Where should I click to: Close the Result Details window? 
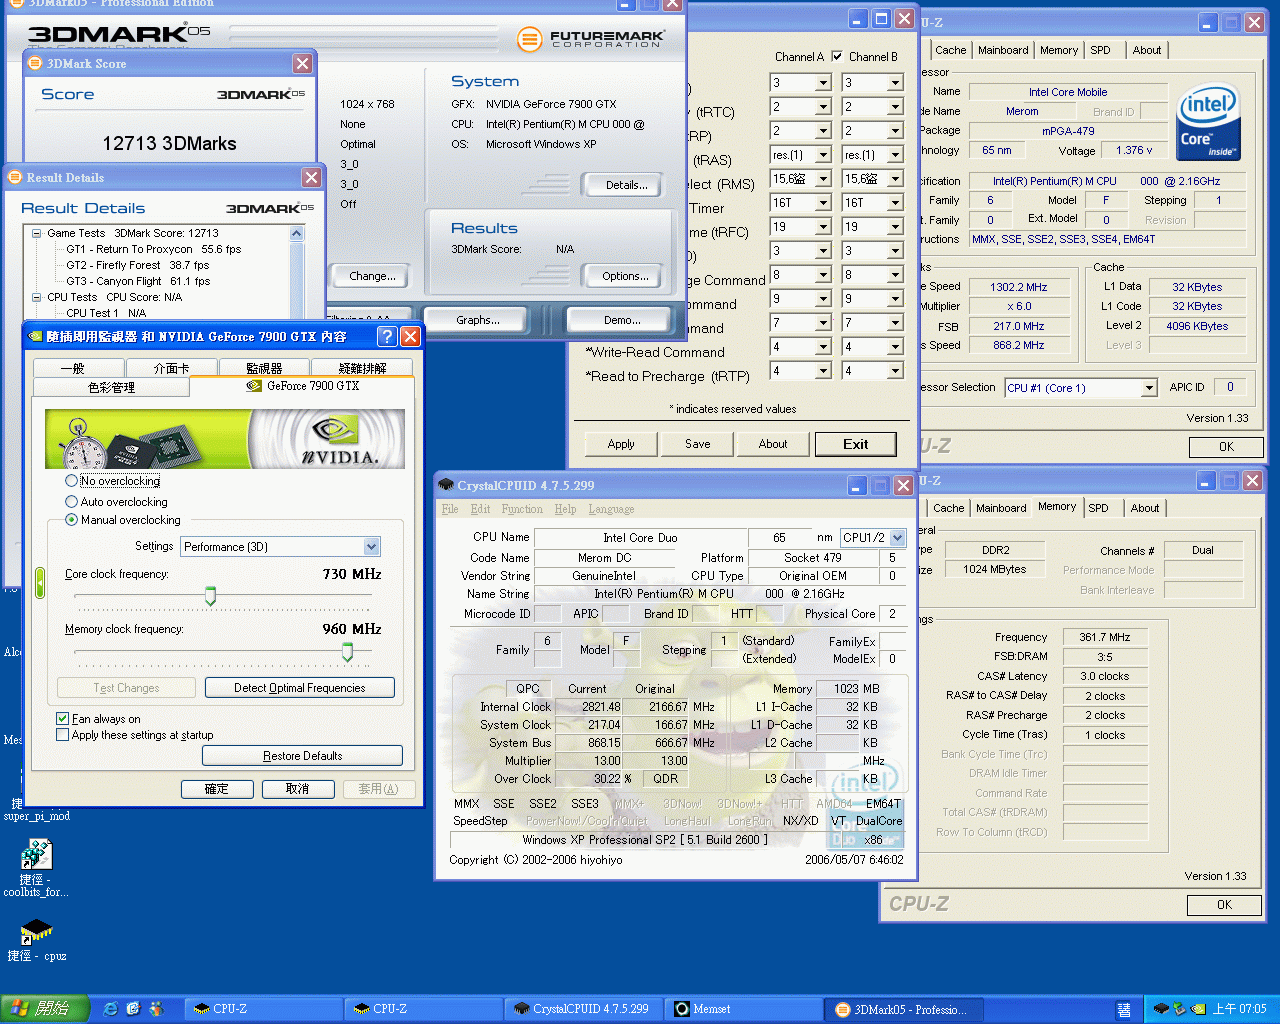[312, 177]
